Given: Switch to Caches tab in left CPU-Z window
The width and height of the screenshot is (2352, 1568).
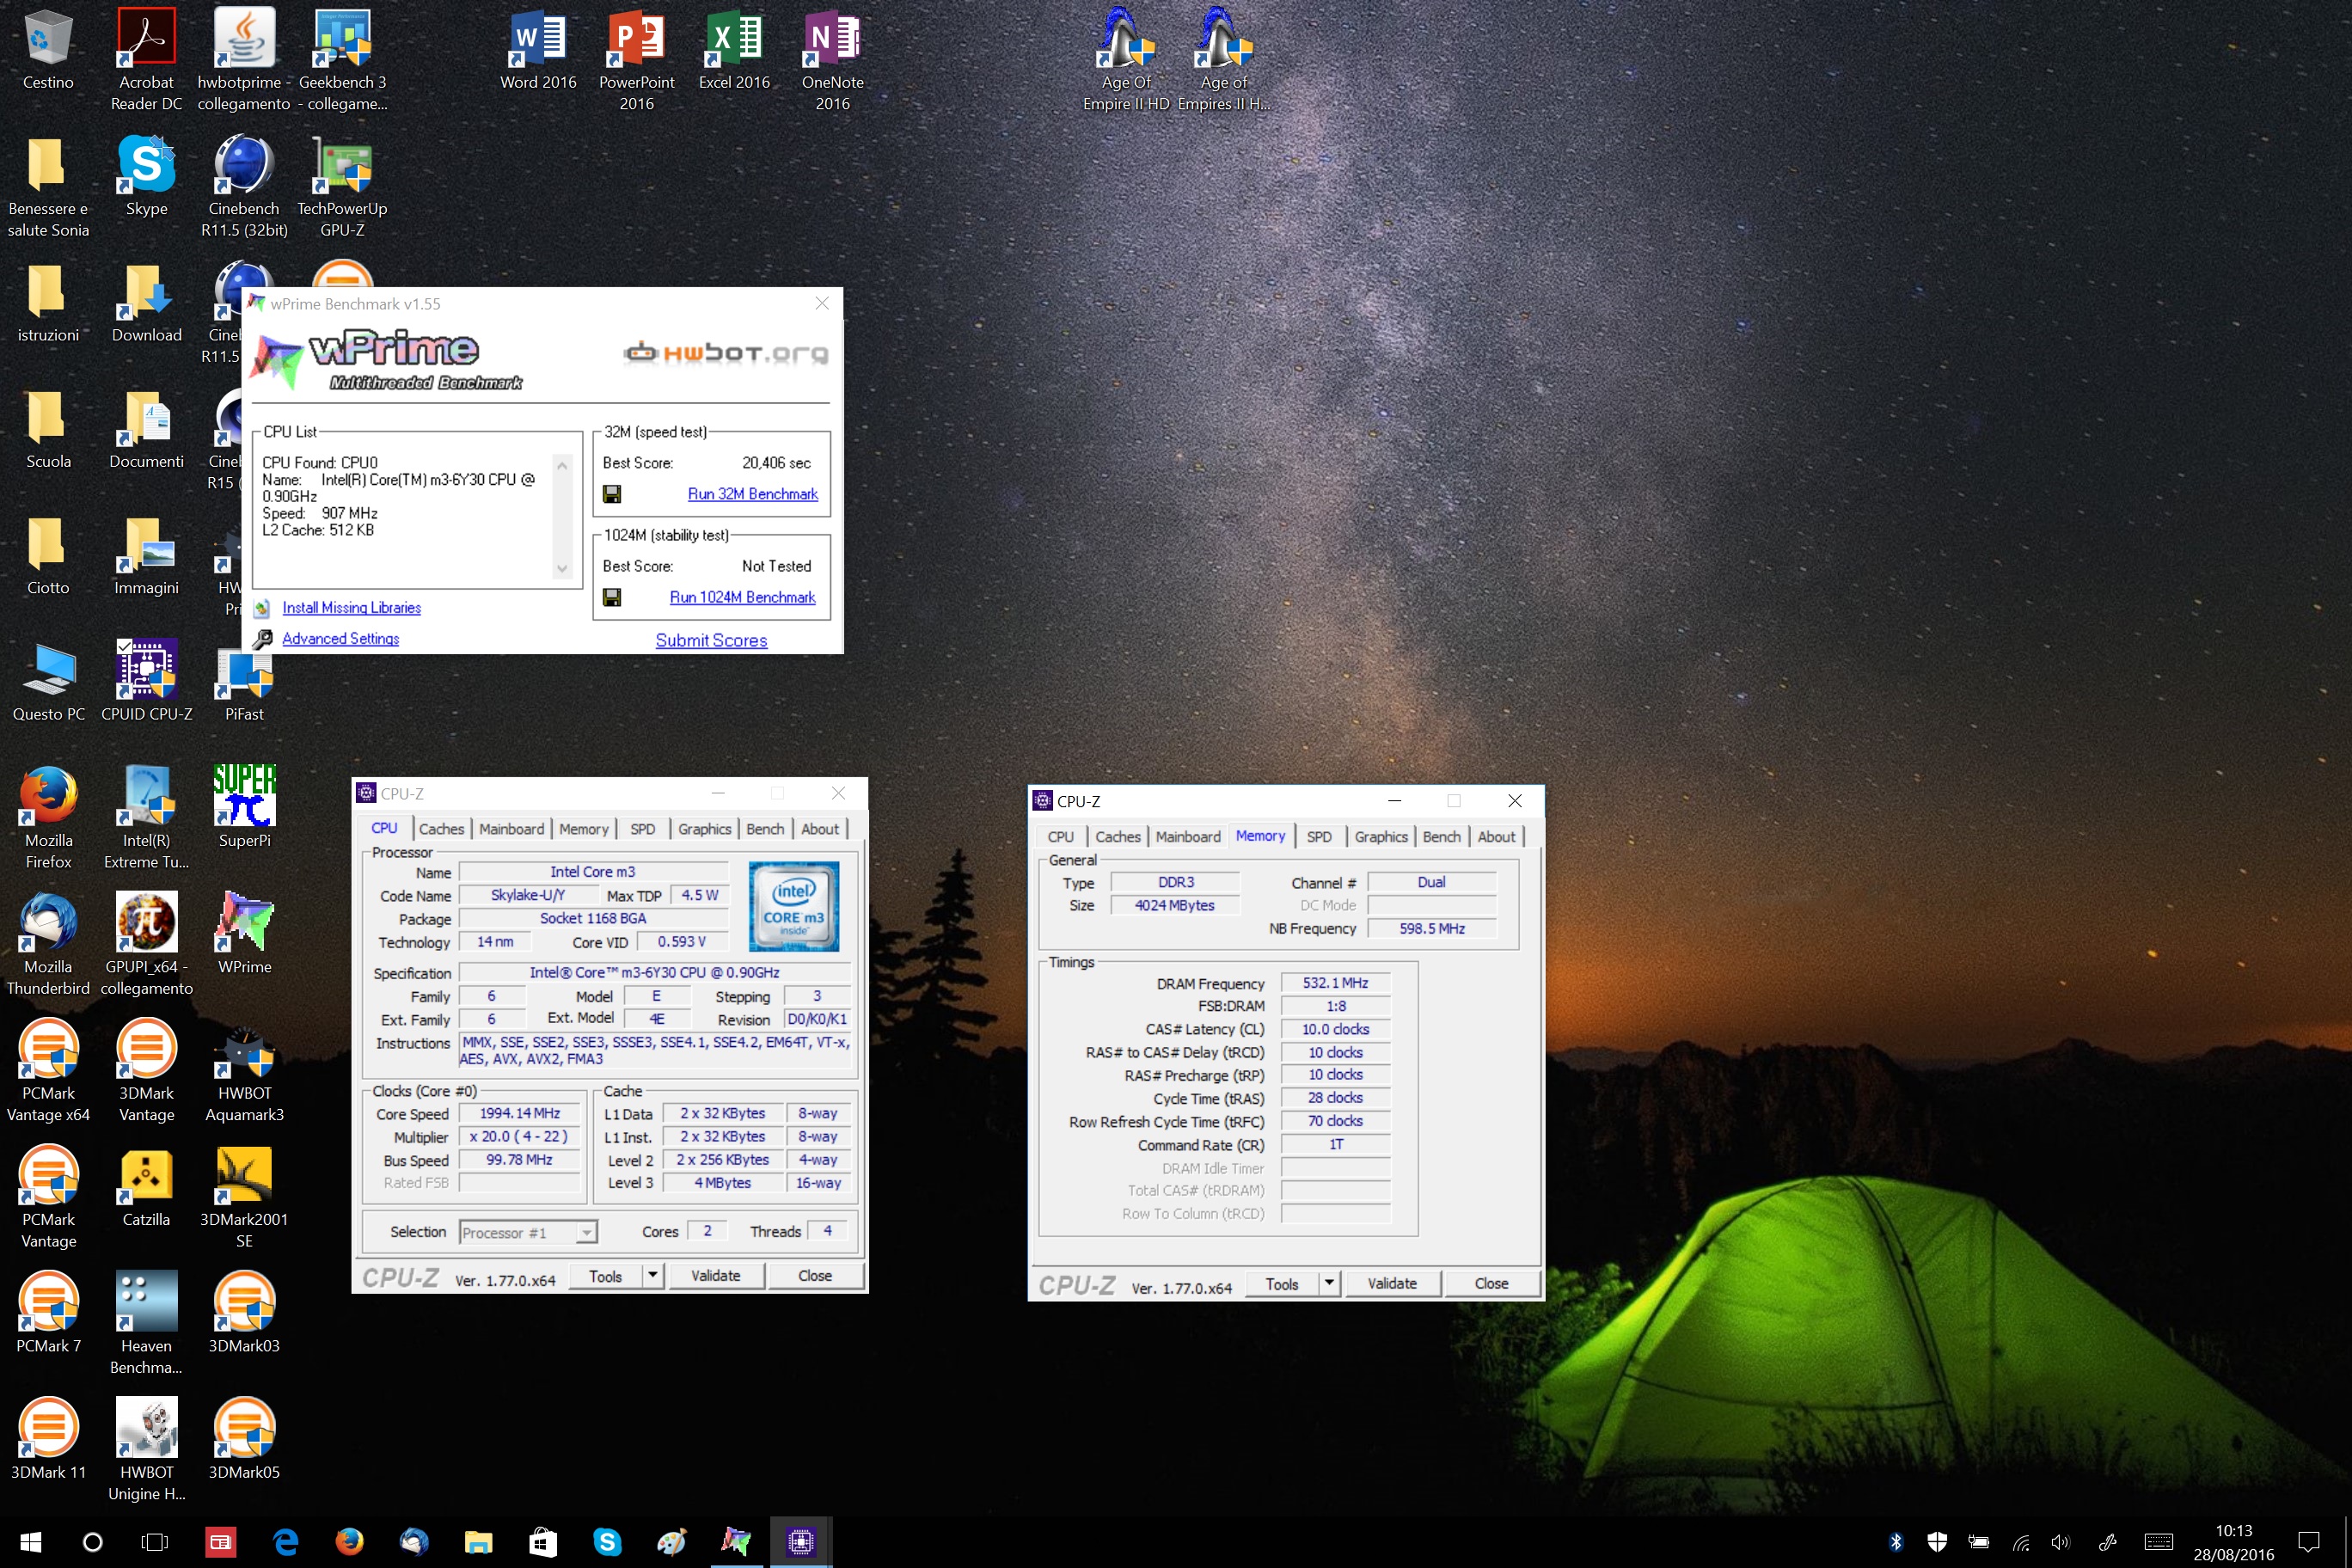Looking at the screenshot, I should point(441,829).
